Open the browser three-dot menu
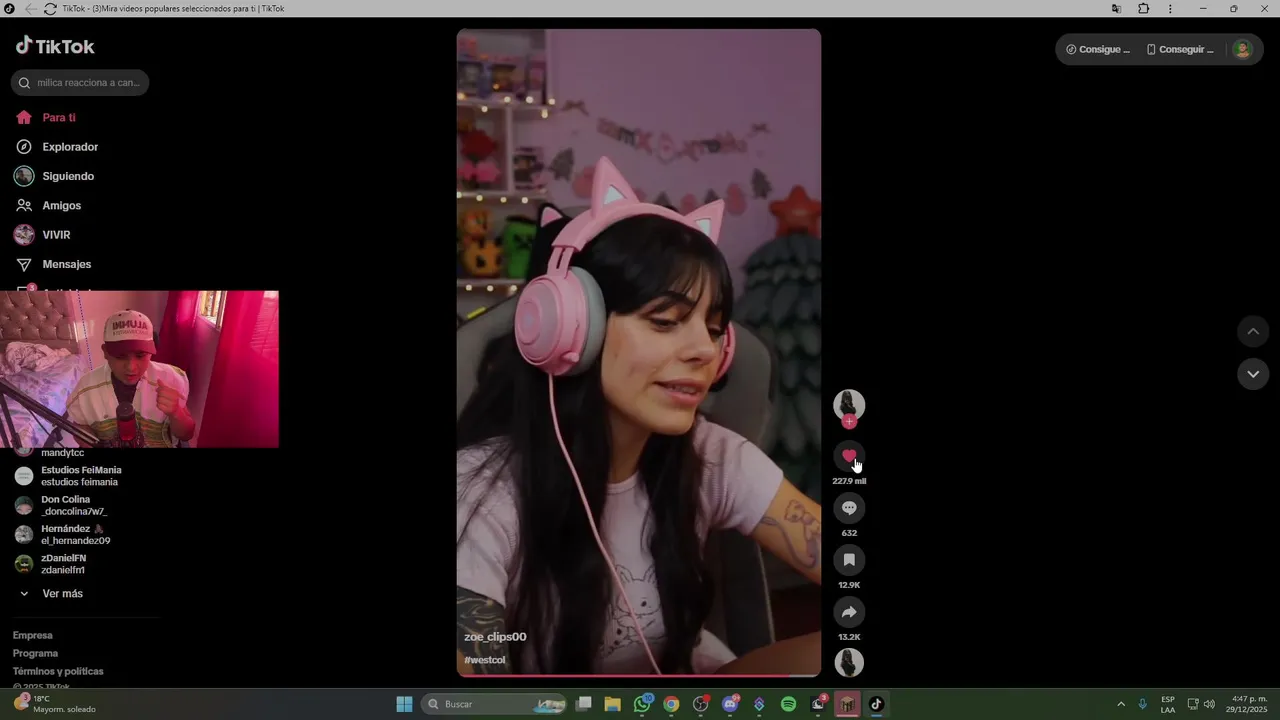 click(1170, 8)
